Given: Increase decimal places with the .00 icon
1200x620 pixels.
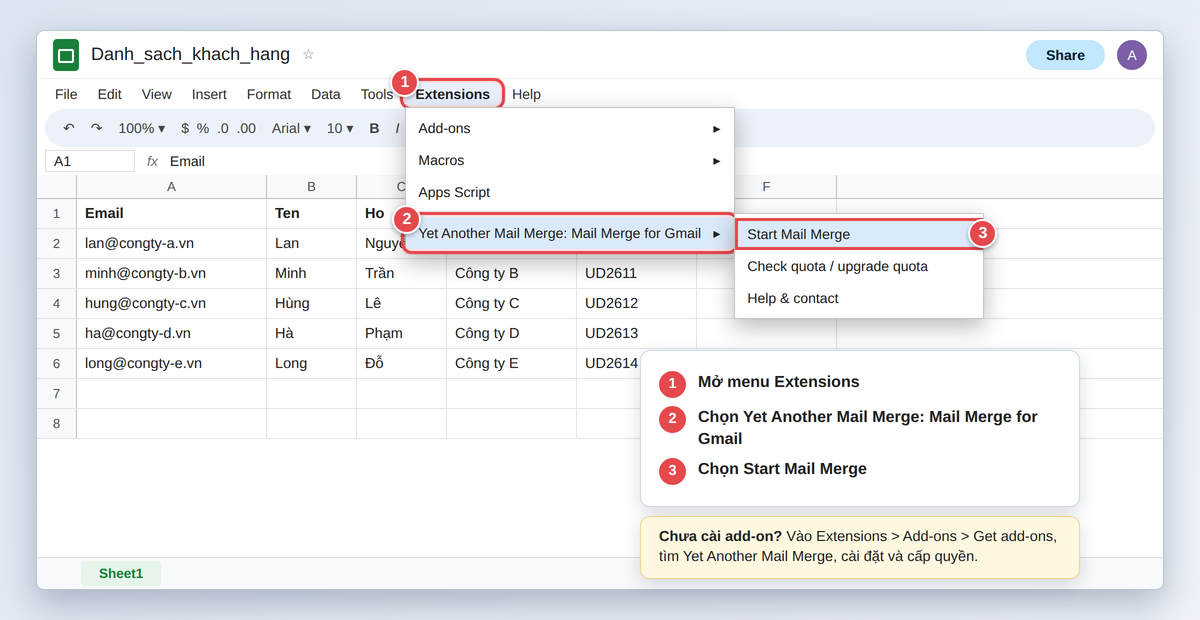Looking at the screenshot, I should click(246, 128).
